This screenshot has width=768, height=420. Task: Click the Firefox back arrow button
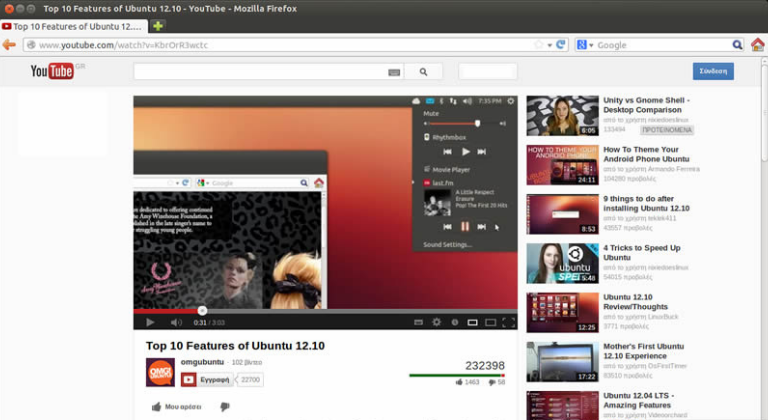pyautogui.click(x=9, y=45)
